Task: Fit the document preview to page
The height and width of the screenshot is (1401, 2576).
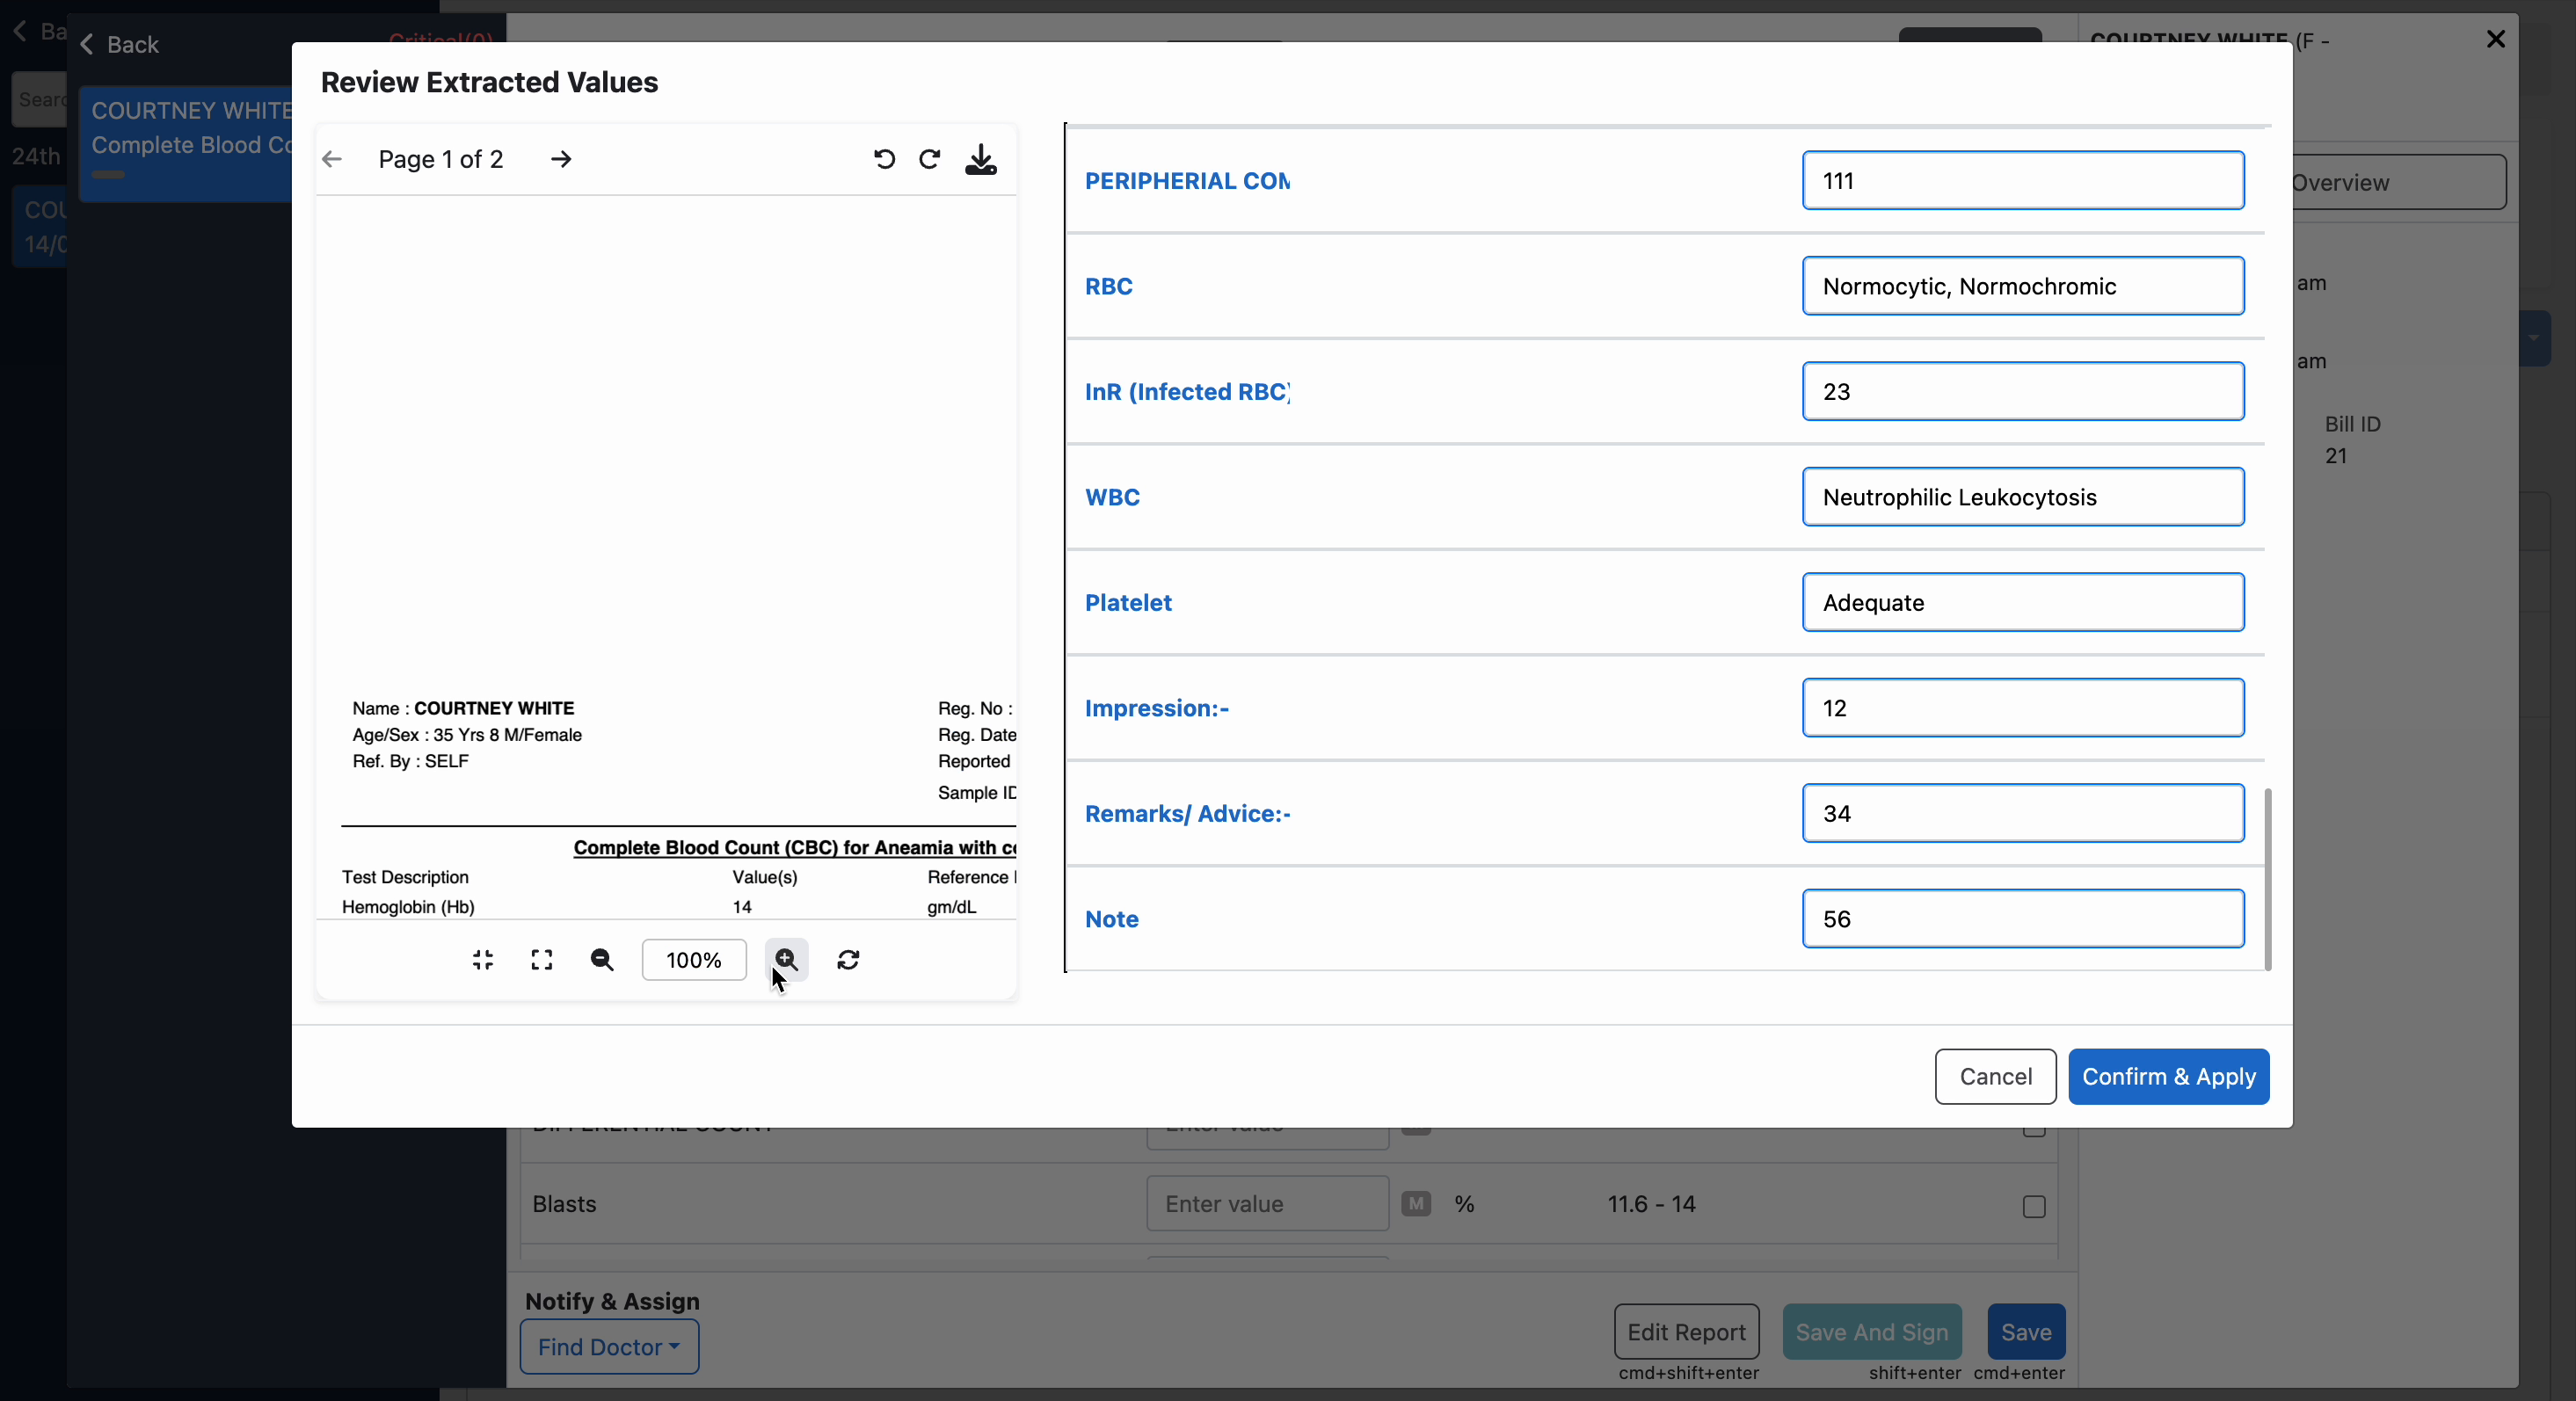Action: pyautogui.click(x=483, y=960)
